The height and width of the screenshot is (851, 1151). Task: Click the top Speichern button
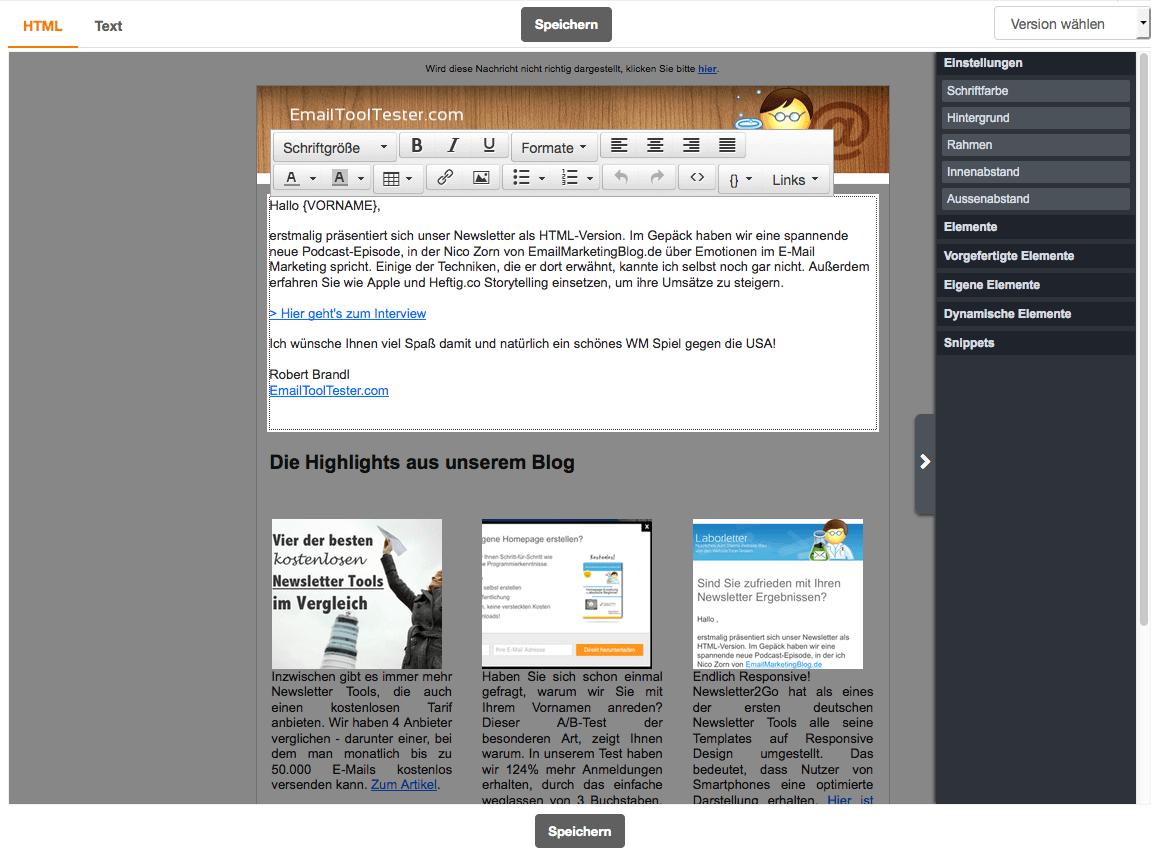(566, 24)
